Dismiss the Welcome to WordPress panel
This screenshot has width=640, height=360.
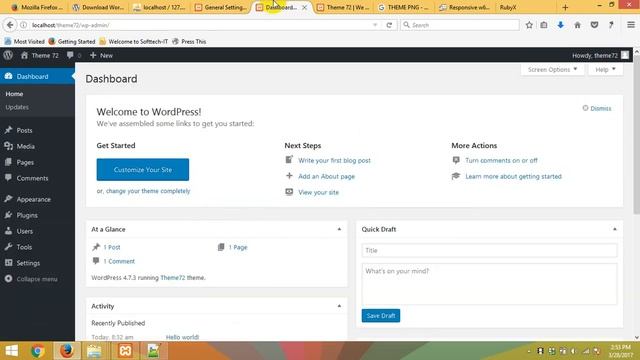pyautogui.click(x=597, y=108)
